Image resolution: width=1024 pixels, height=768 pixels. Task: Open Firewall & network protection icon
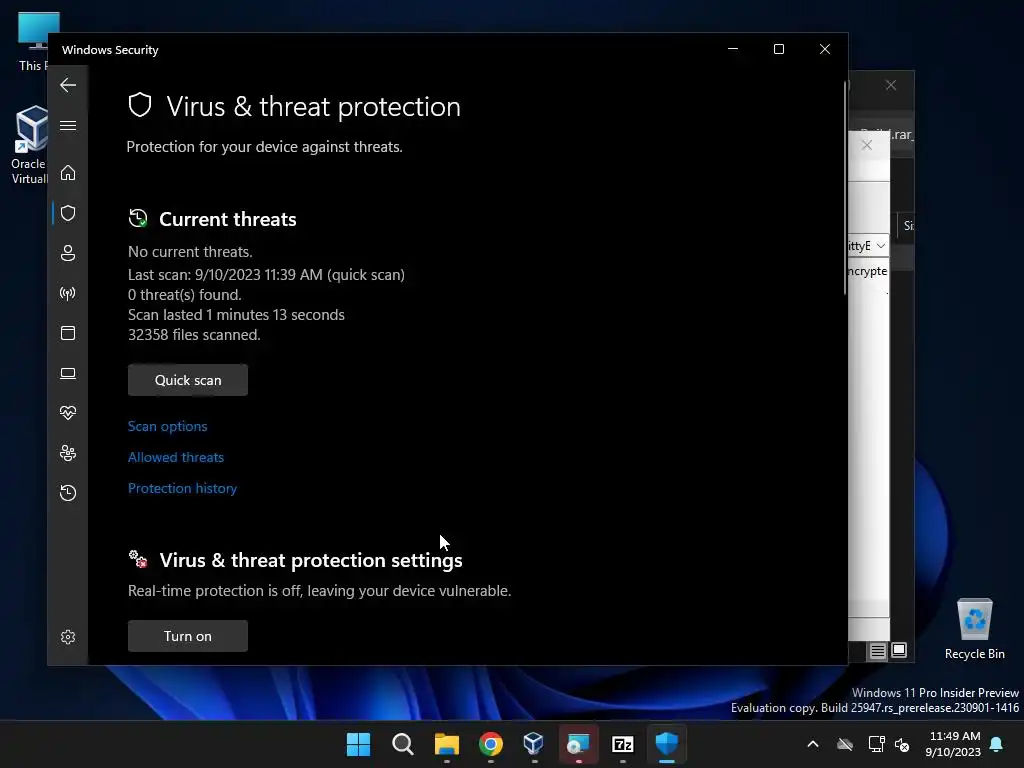point(68,293)
